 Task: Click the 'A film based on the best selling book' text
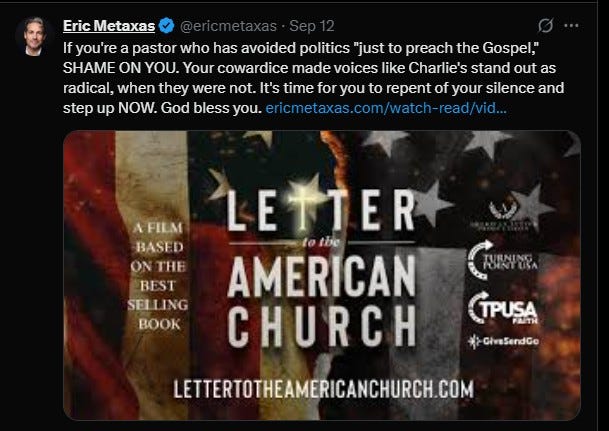pos(158,276)
